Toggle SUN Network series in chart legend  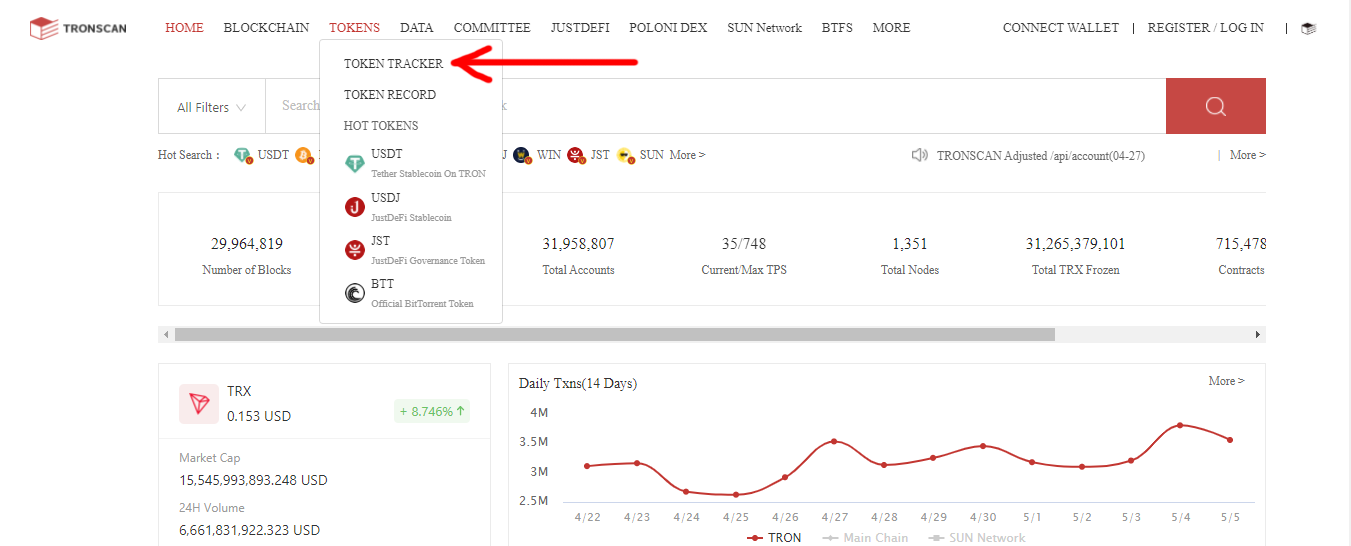click(x=977, y=538)
